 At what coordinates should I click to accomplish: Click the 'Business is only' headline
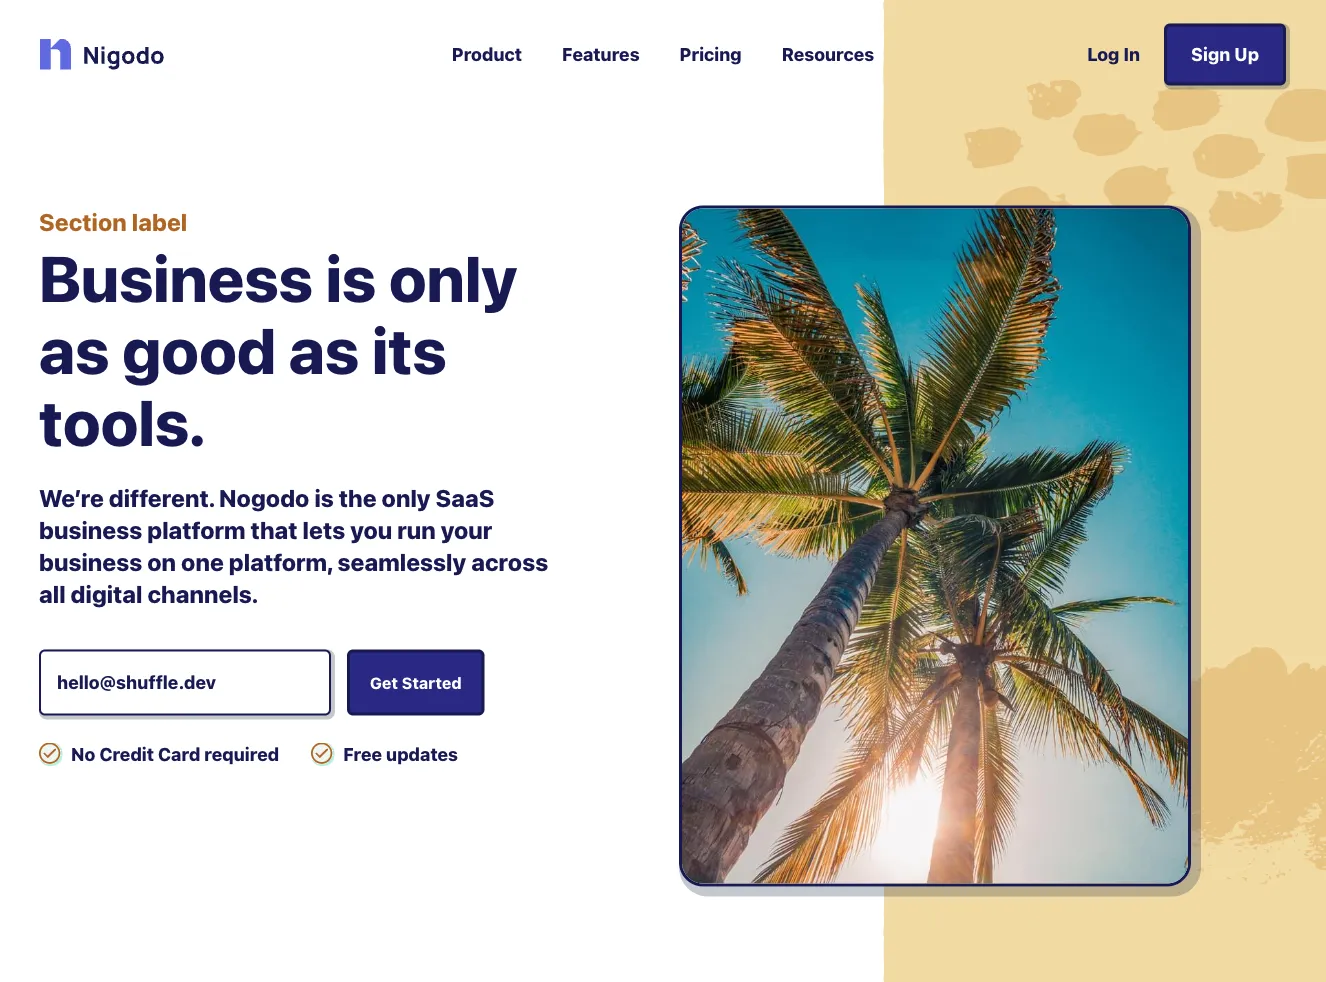[278, 352]
